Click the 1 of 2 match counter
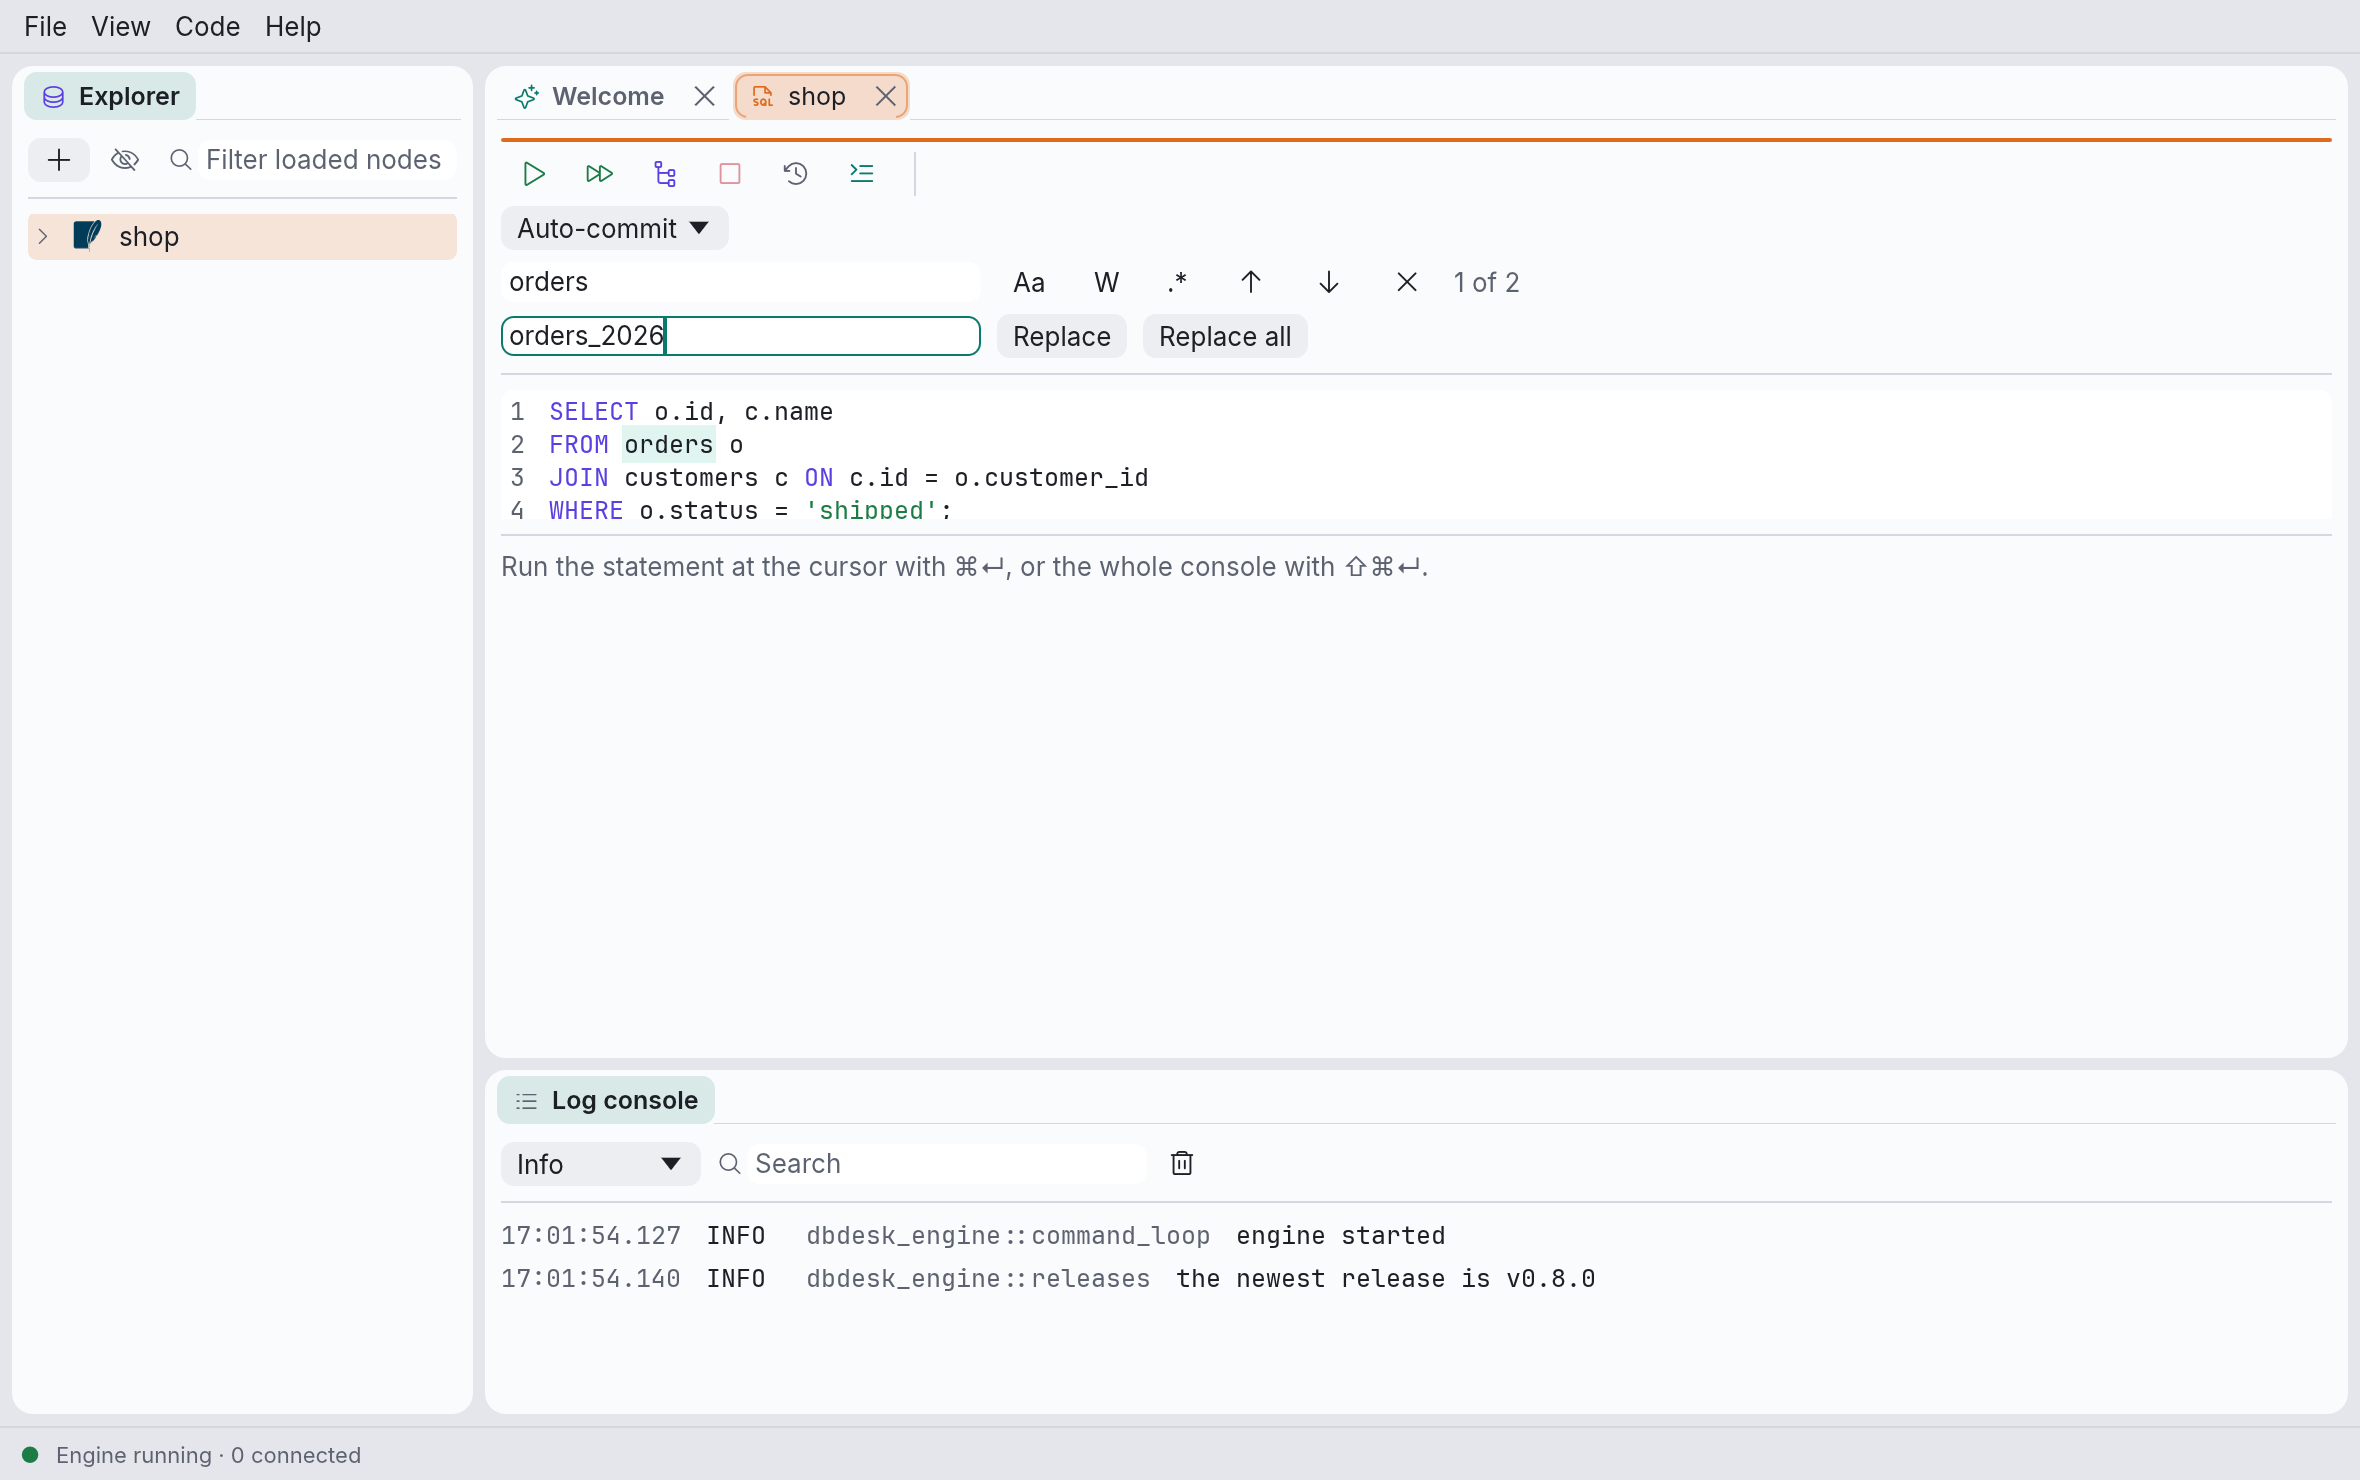This screenshot has width=2360, height=1480. tap(1486, 283)
